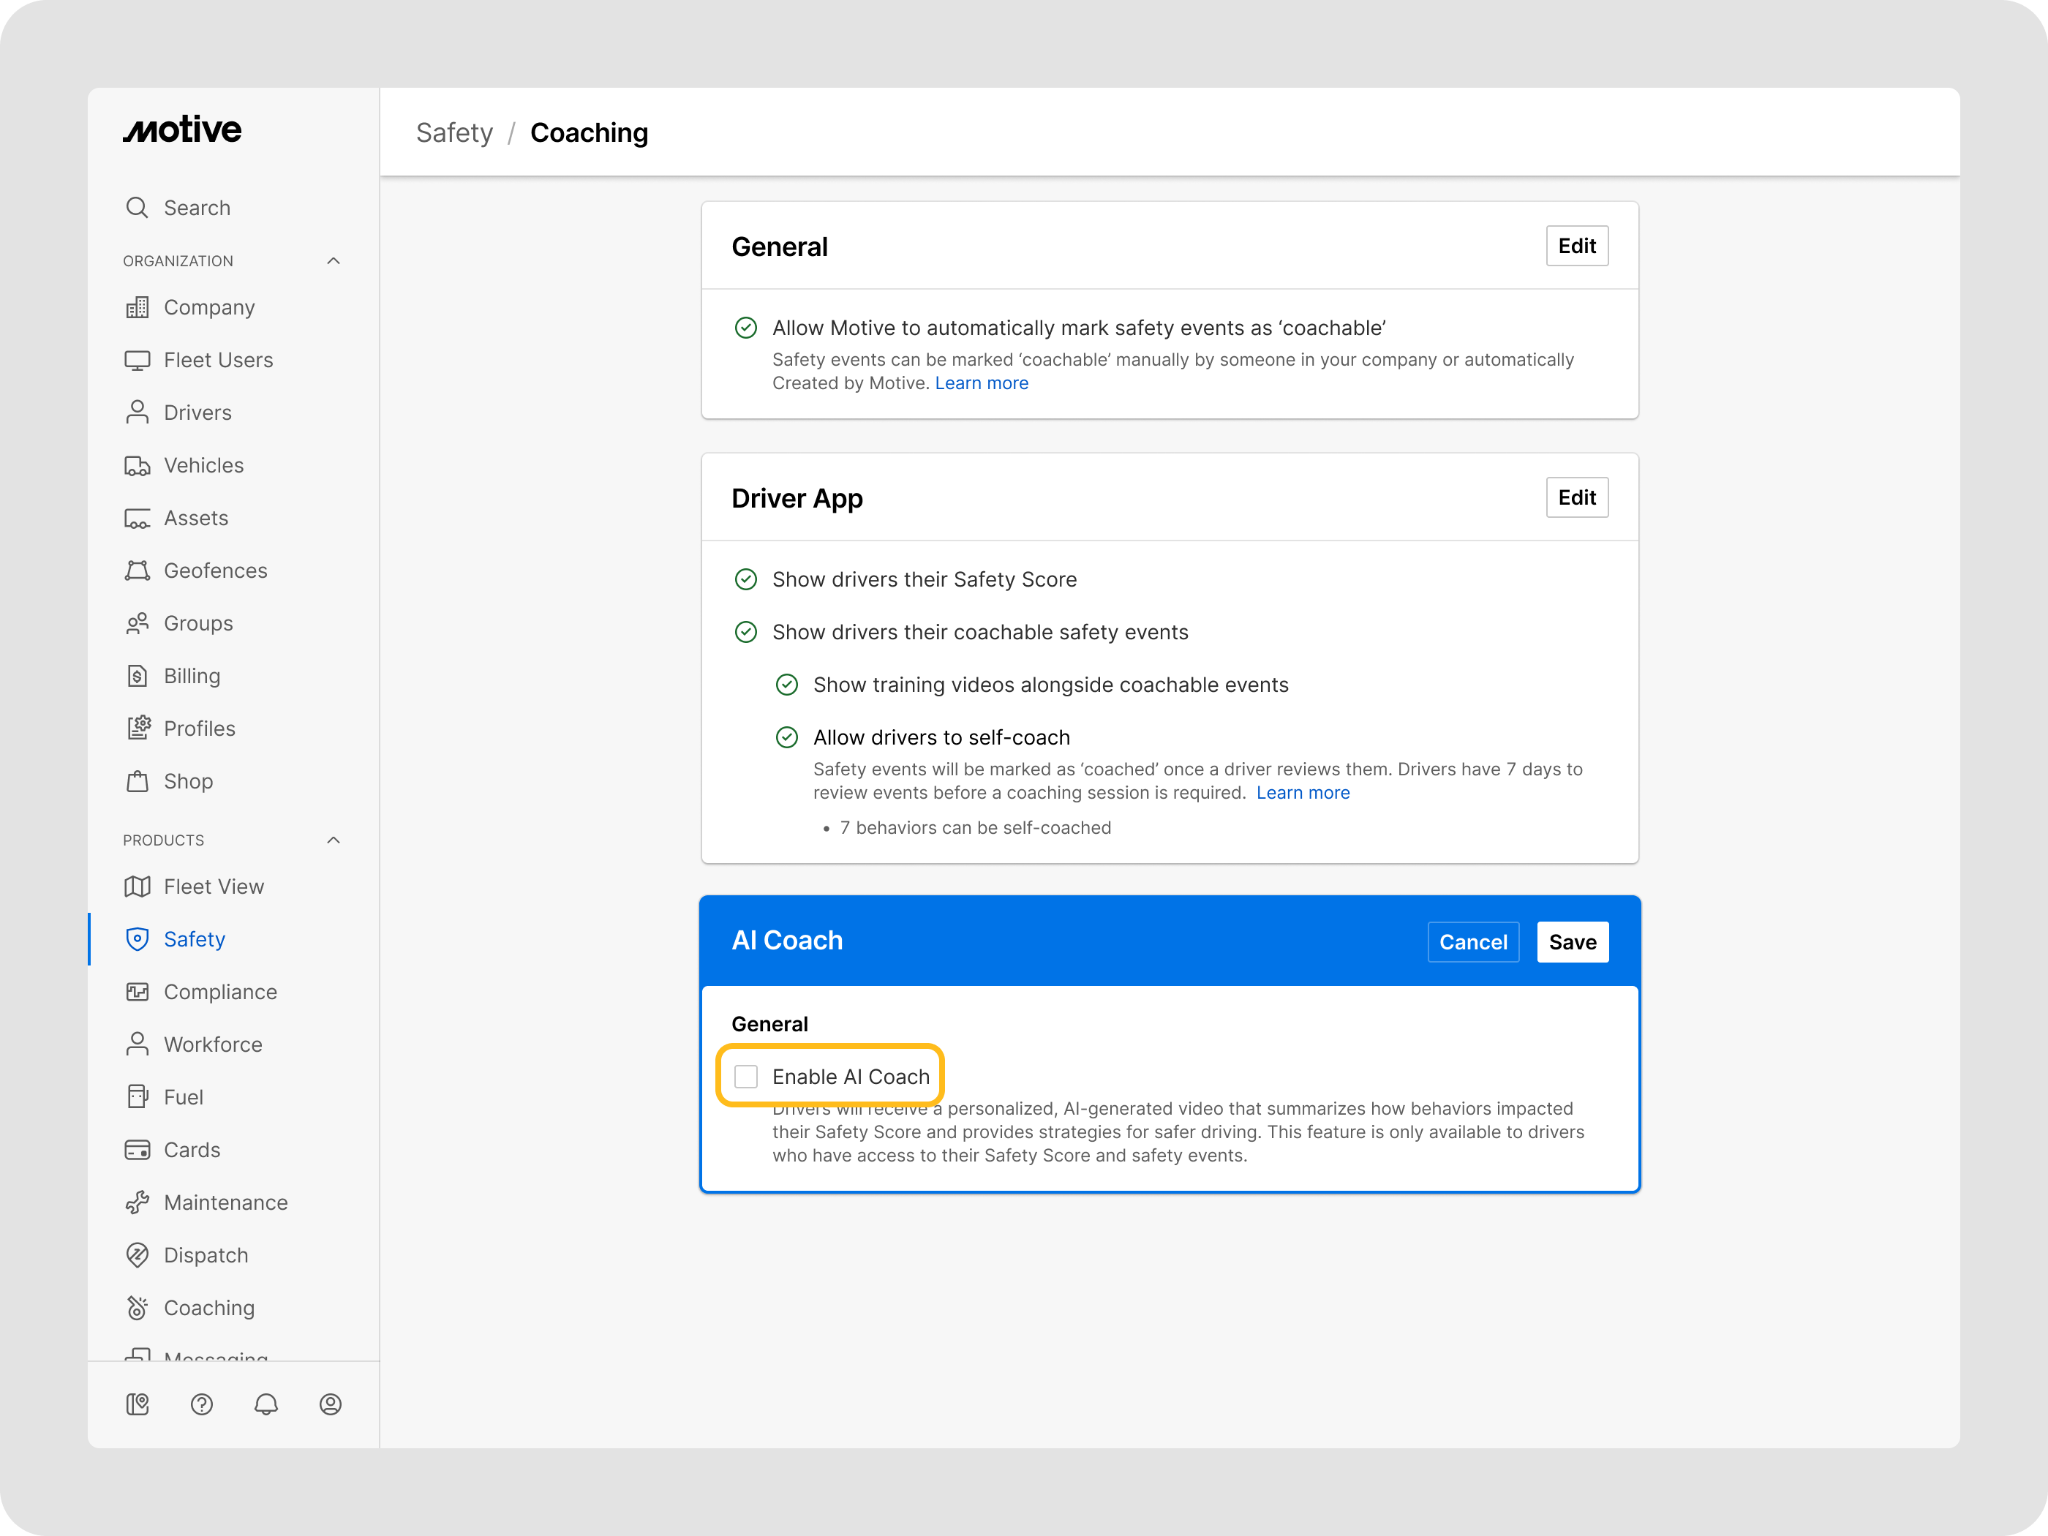Open the notifications bell icon
This screenshot has height=1536, width=2048.
click(x=266, y=1404)
